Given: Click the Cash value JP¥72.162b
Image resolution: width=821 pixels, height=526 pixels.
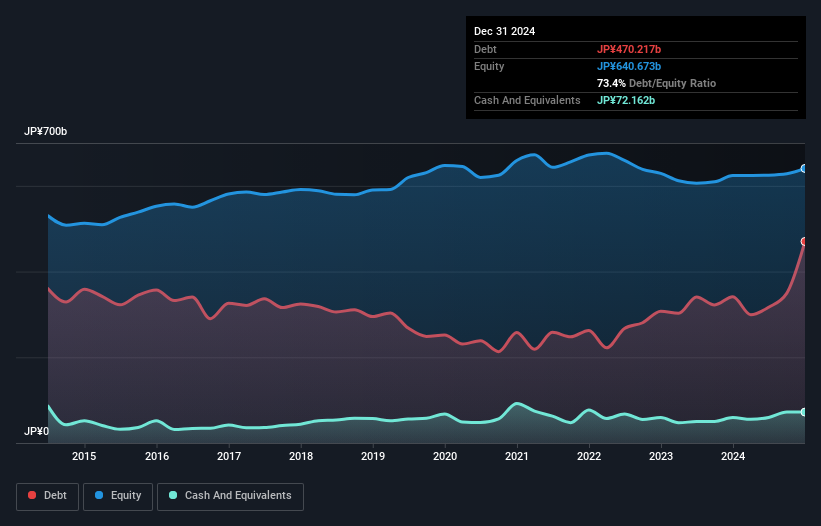Looking at the screenshot, I should [626, 100].
